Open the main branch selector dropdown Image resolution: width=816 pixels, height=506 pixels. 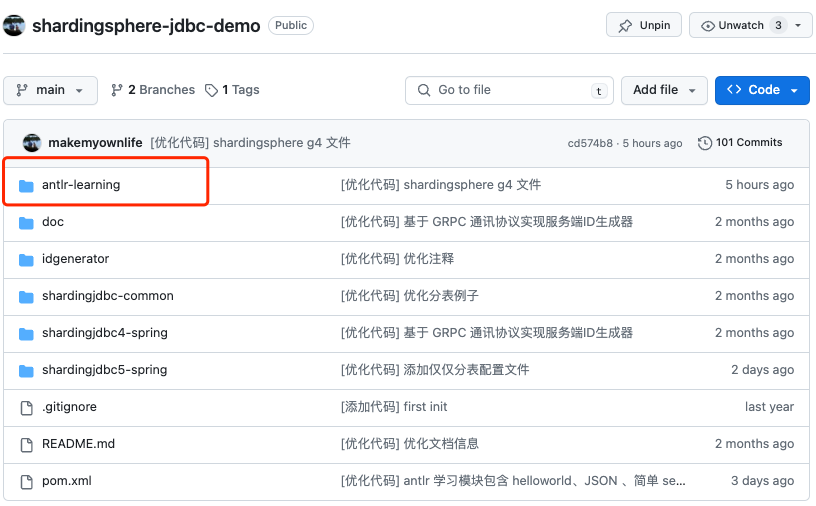tap(50, 90)
